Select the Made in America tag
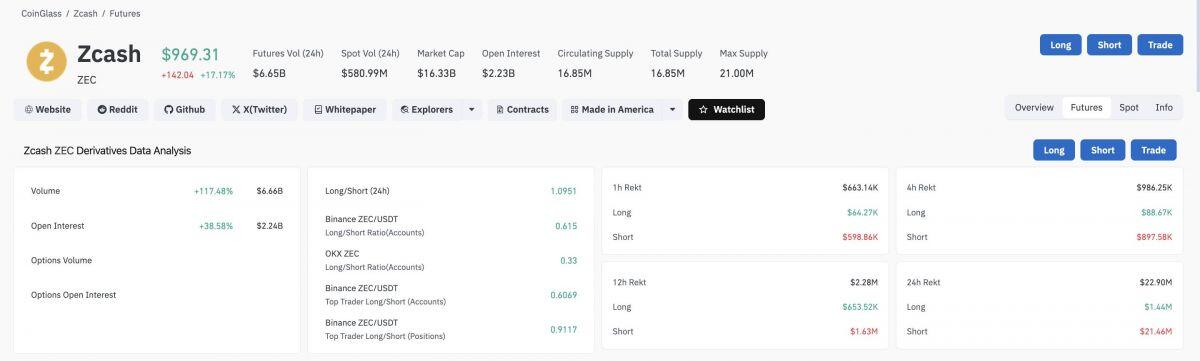Viewport: 1200px width, 361px height. (x=612, y=109)
